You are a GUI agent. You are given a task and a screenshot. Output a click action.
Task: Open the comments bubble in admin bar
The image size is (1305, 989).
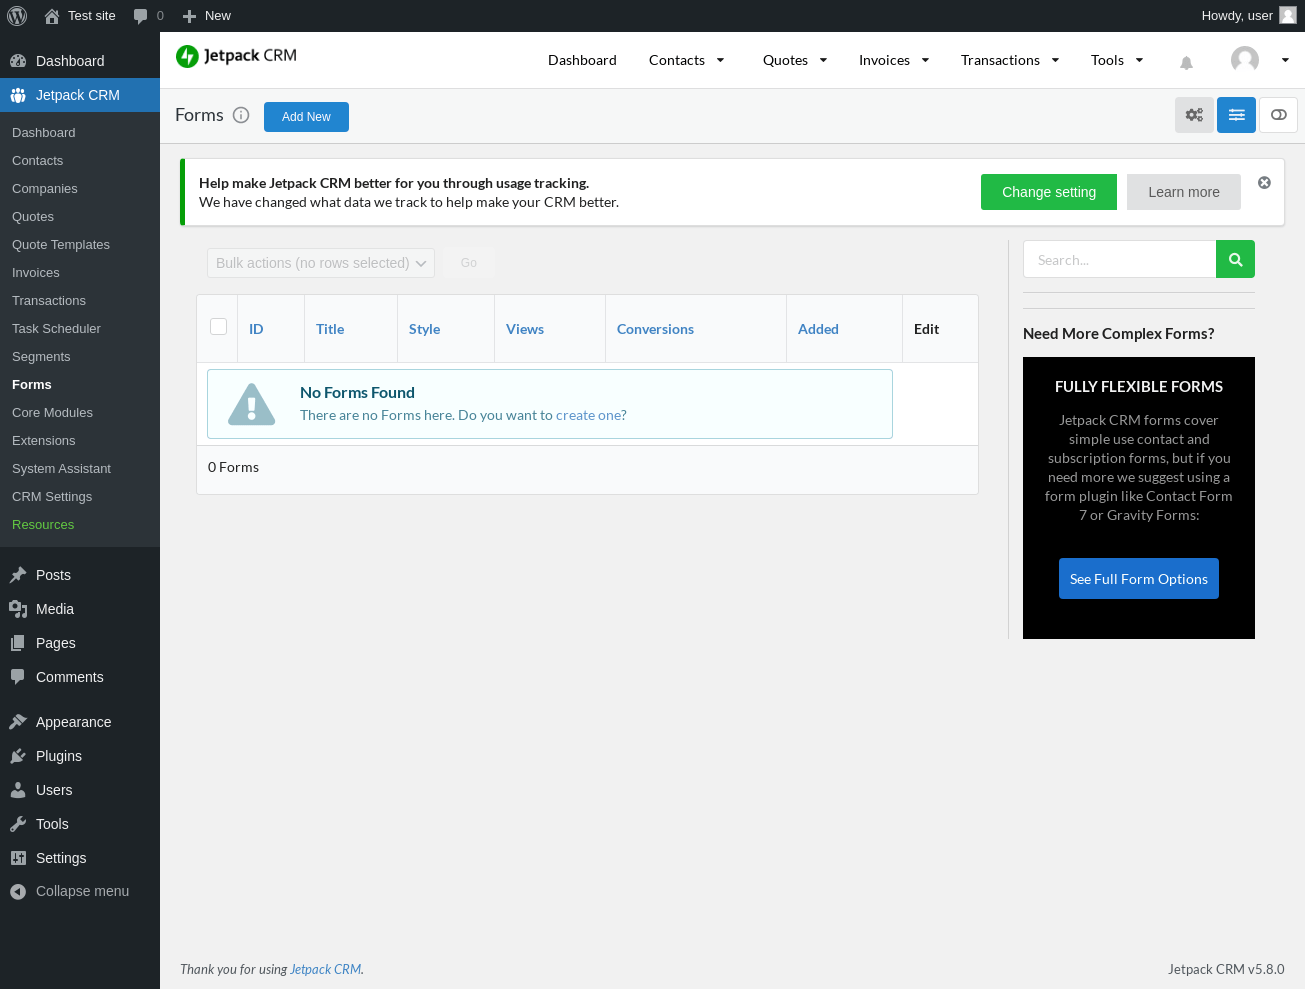pyautogui.click(x=140, y=16)
